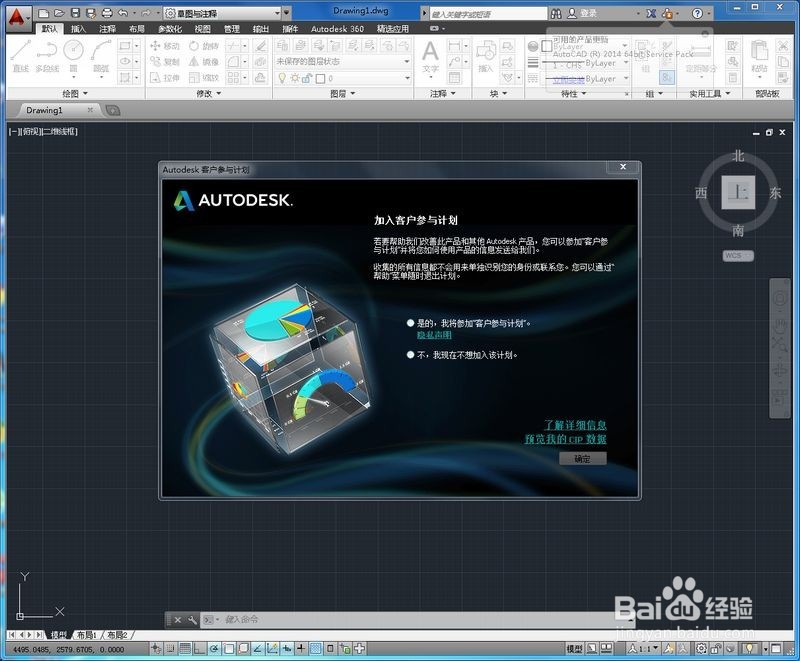Open the layer state dropdown 未保存的图层状态

(343, 62)
